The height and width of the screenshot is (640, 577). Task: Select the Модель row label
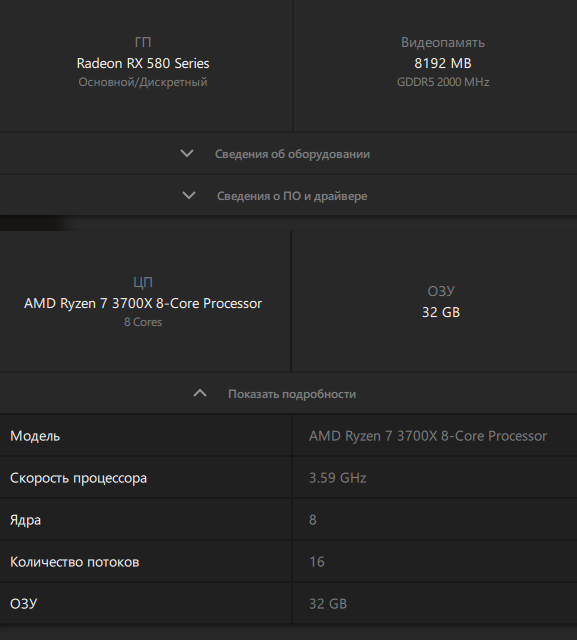[35, 436]
